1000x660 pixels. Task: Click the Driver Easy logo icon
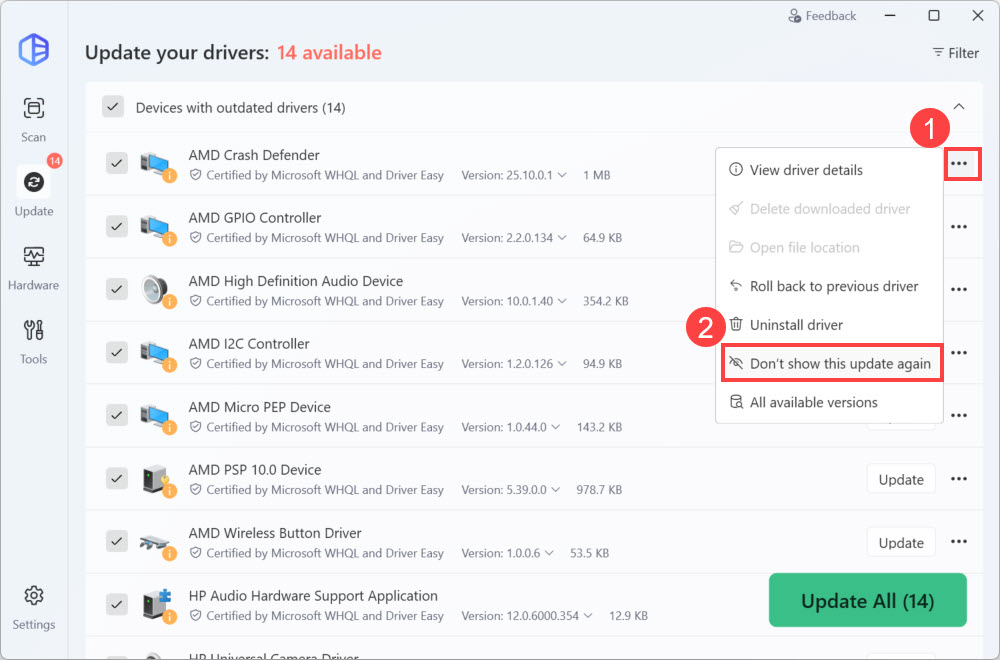tap(34, 49)
